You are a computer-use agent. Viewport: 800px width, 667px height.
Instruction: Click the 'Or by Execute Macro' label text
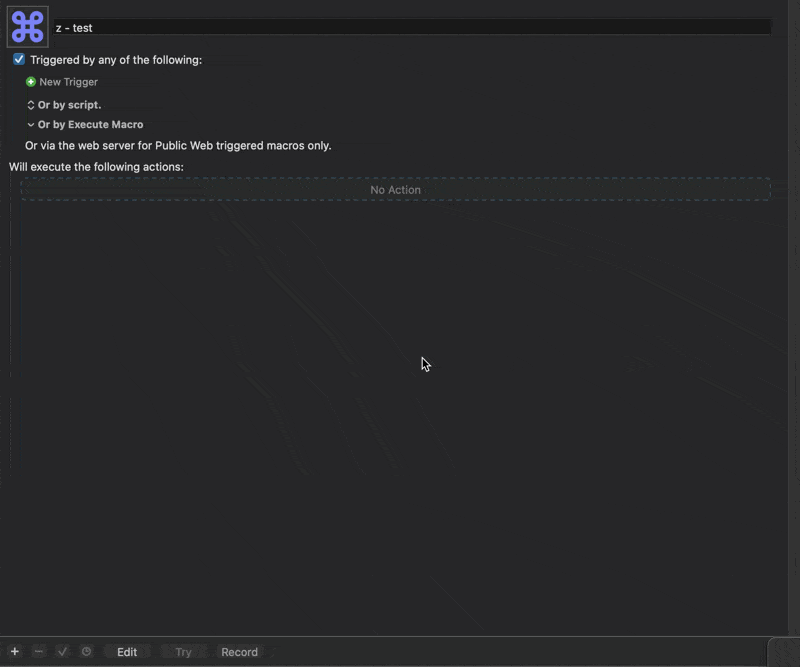pyautogui.click(x=91, y=125)
